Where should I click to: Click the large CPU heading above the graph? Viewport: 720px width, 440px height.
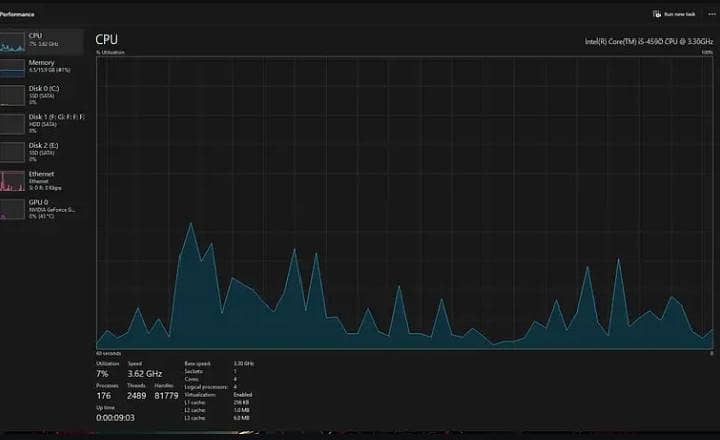(x=107, y=39)
